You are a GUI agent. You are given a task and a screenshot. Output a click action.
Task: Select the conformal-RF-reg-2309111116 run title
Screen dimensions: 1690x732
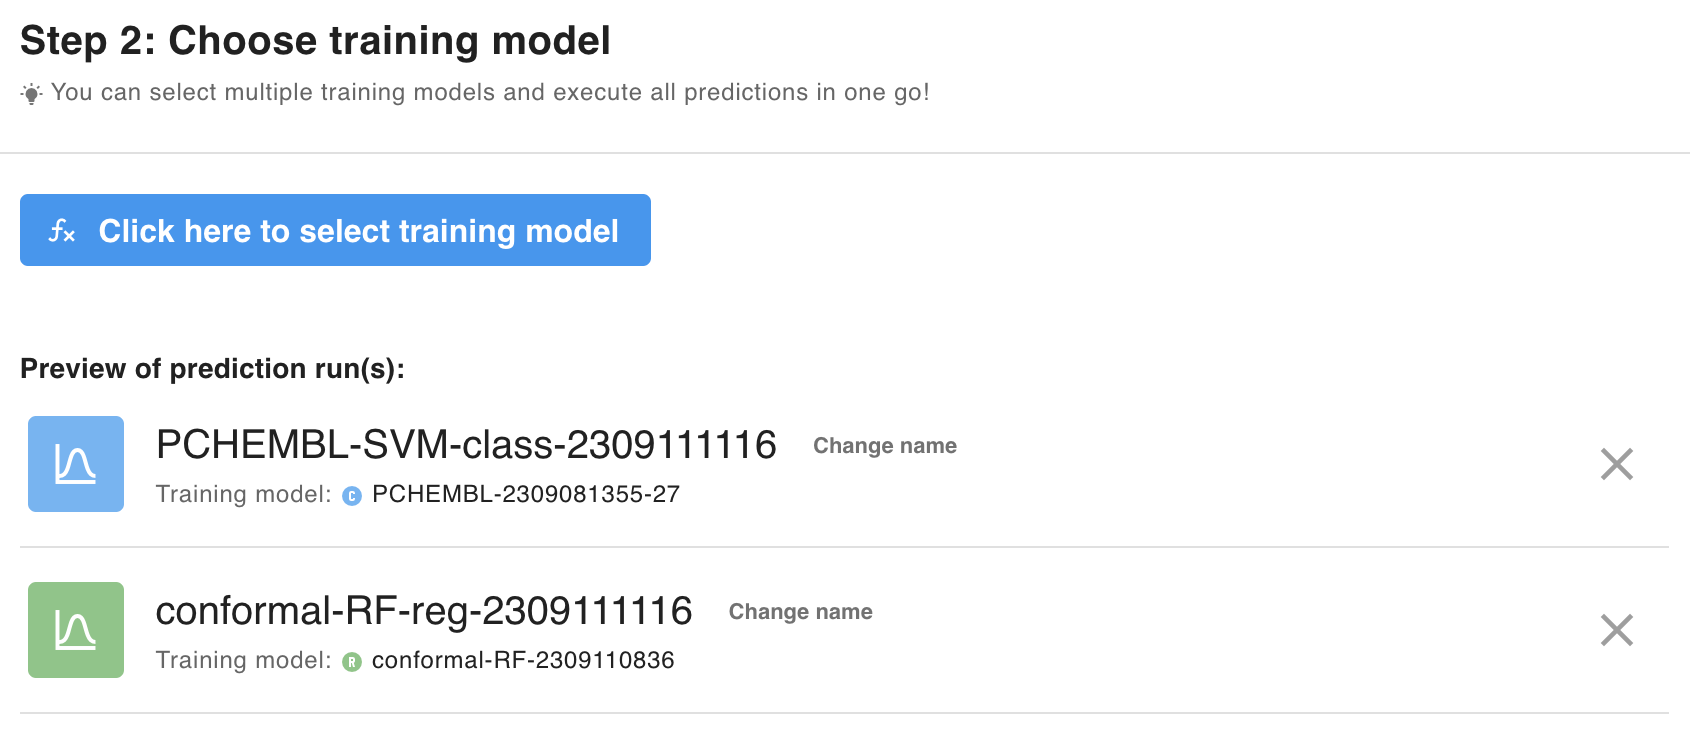click(x=424, y=611)
